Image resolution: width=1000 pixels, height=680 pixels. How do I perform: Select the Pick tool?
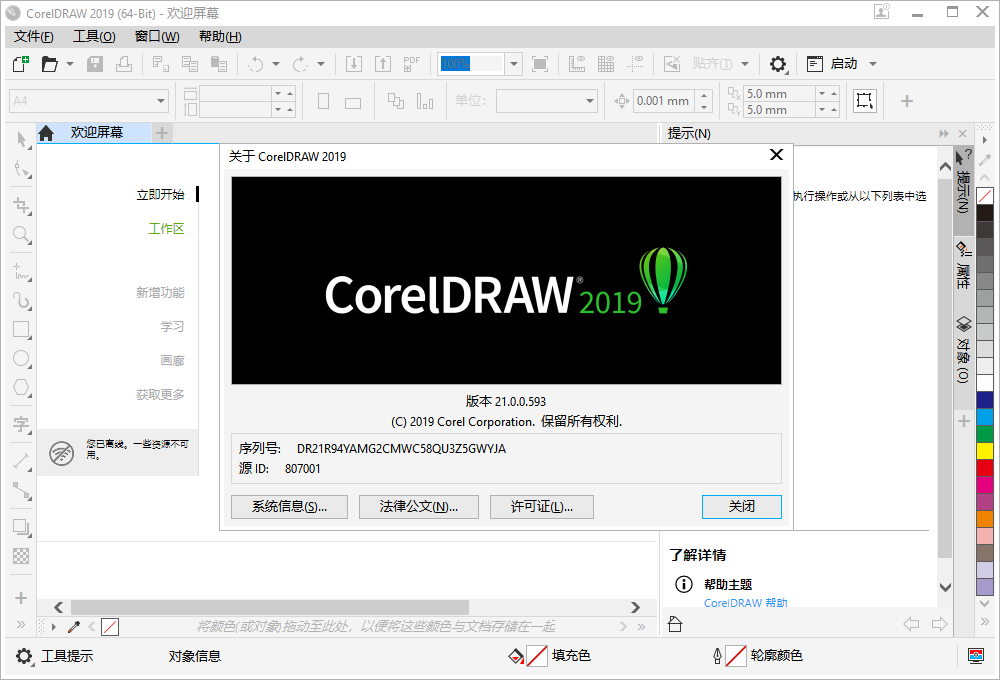[x=20, y=140]
